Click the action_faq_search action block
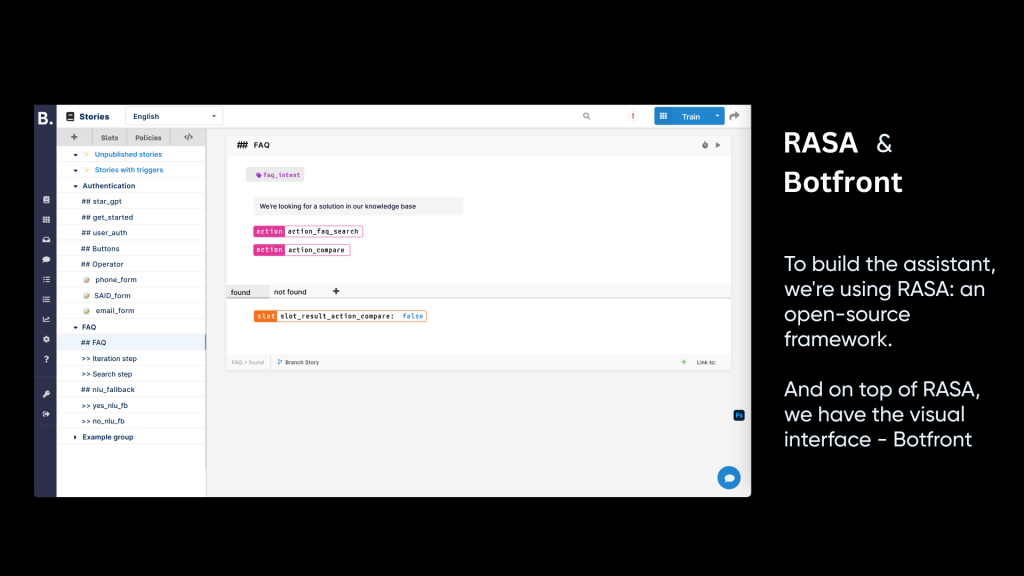Screen dimensions: 1024x576 click(x=308, y=231)
